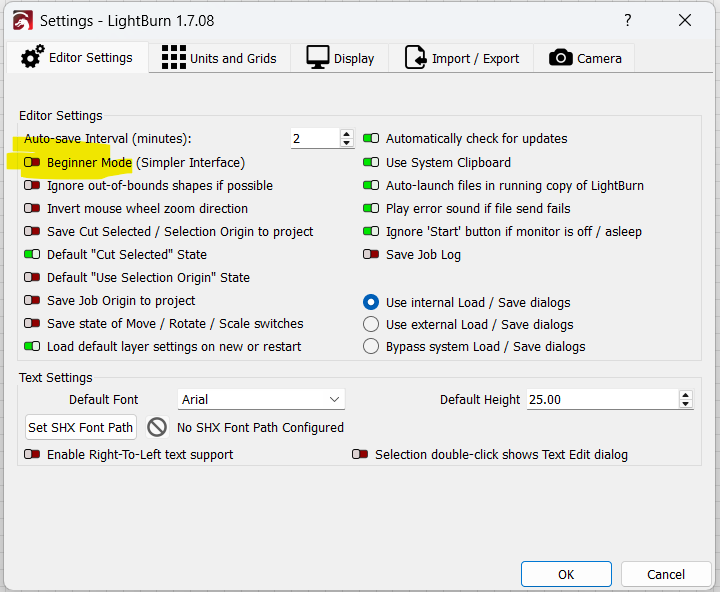Switch to the Camera tab
The image size is (720, 592).
click(585, 58)
